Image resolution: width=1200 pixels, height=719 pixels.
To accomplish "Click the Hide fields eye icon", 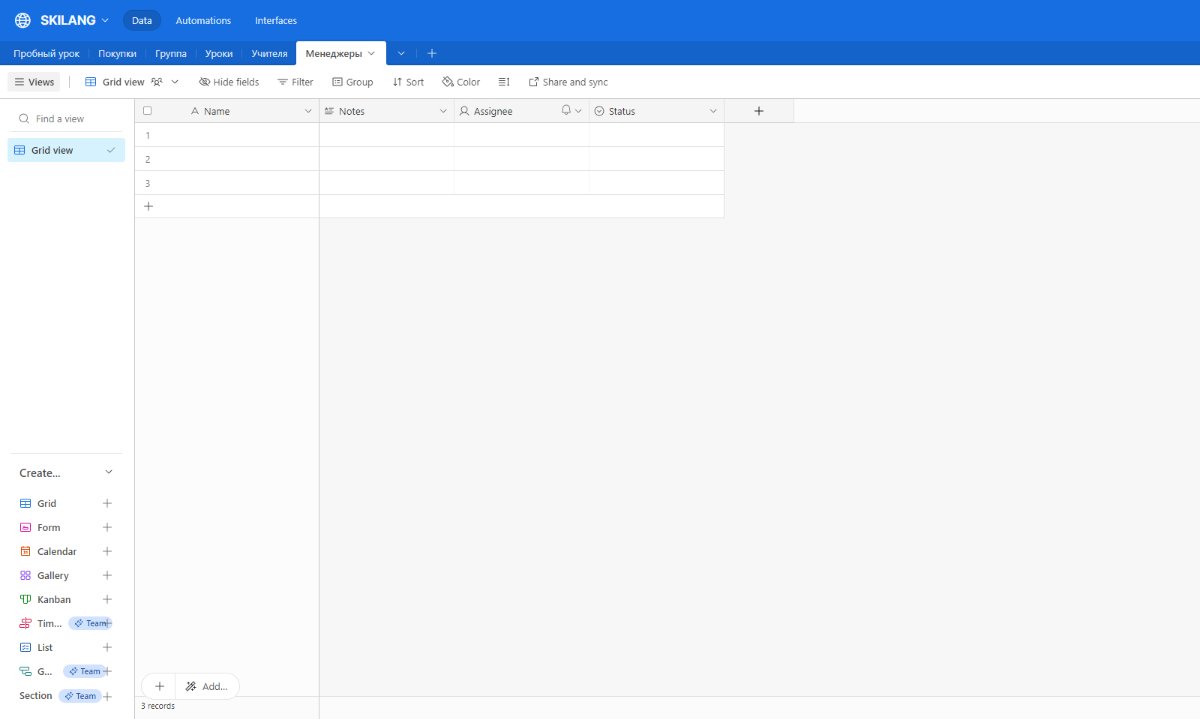I will click(205, 82).
